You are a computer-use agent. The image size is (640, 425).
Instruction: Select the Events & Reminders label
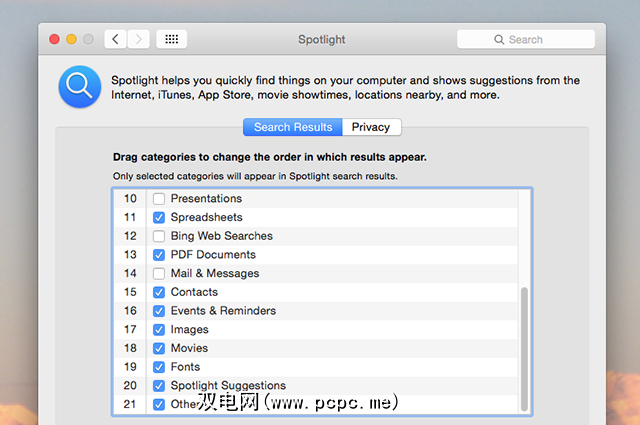coord(223,311)
